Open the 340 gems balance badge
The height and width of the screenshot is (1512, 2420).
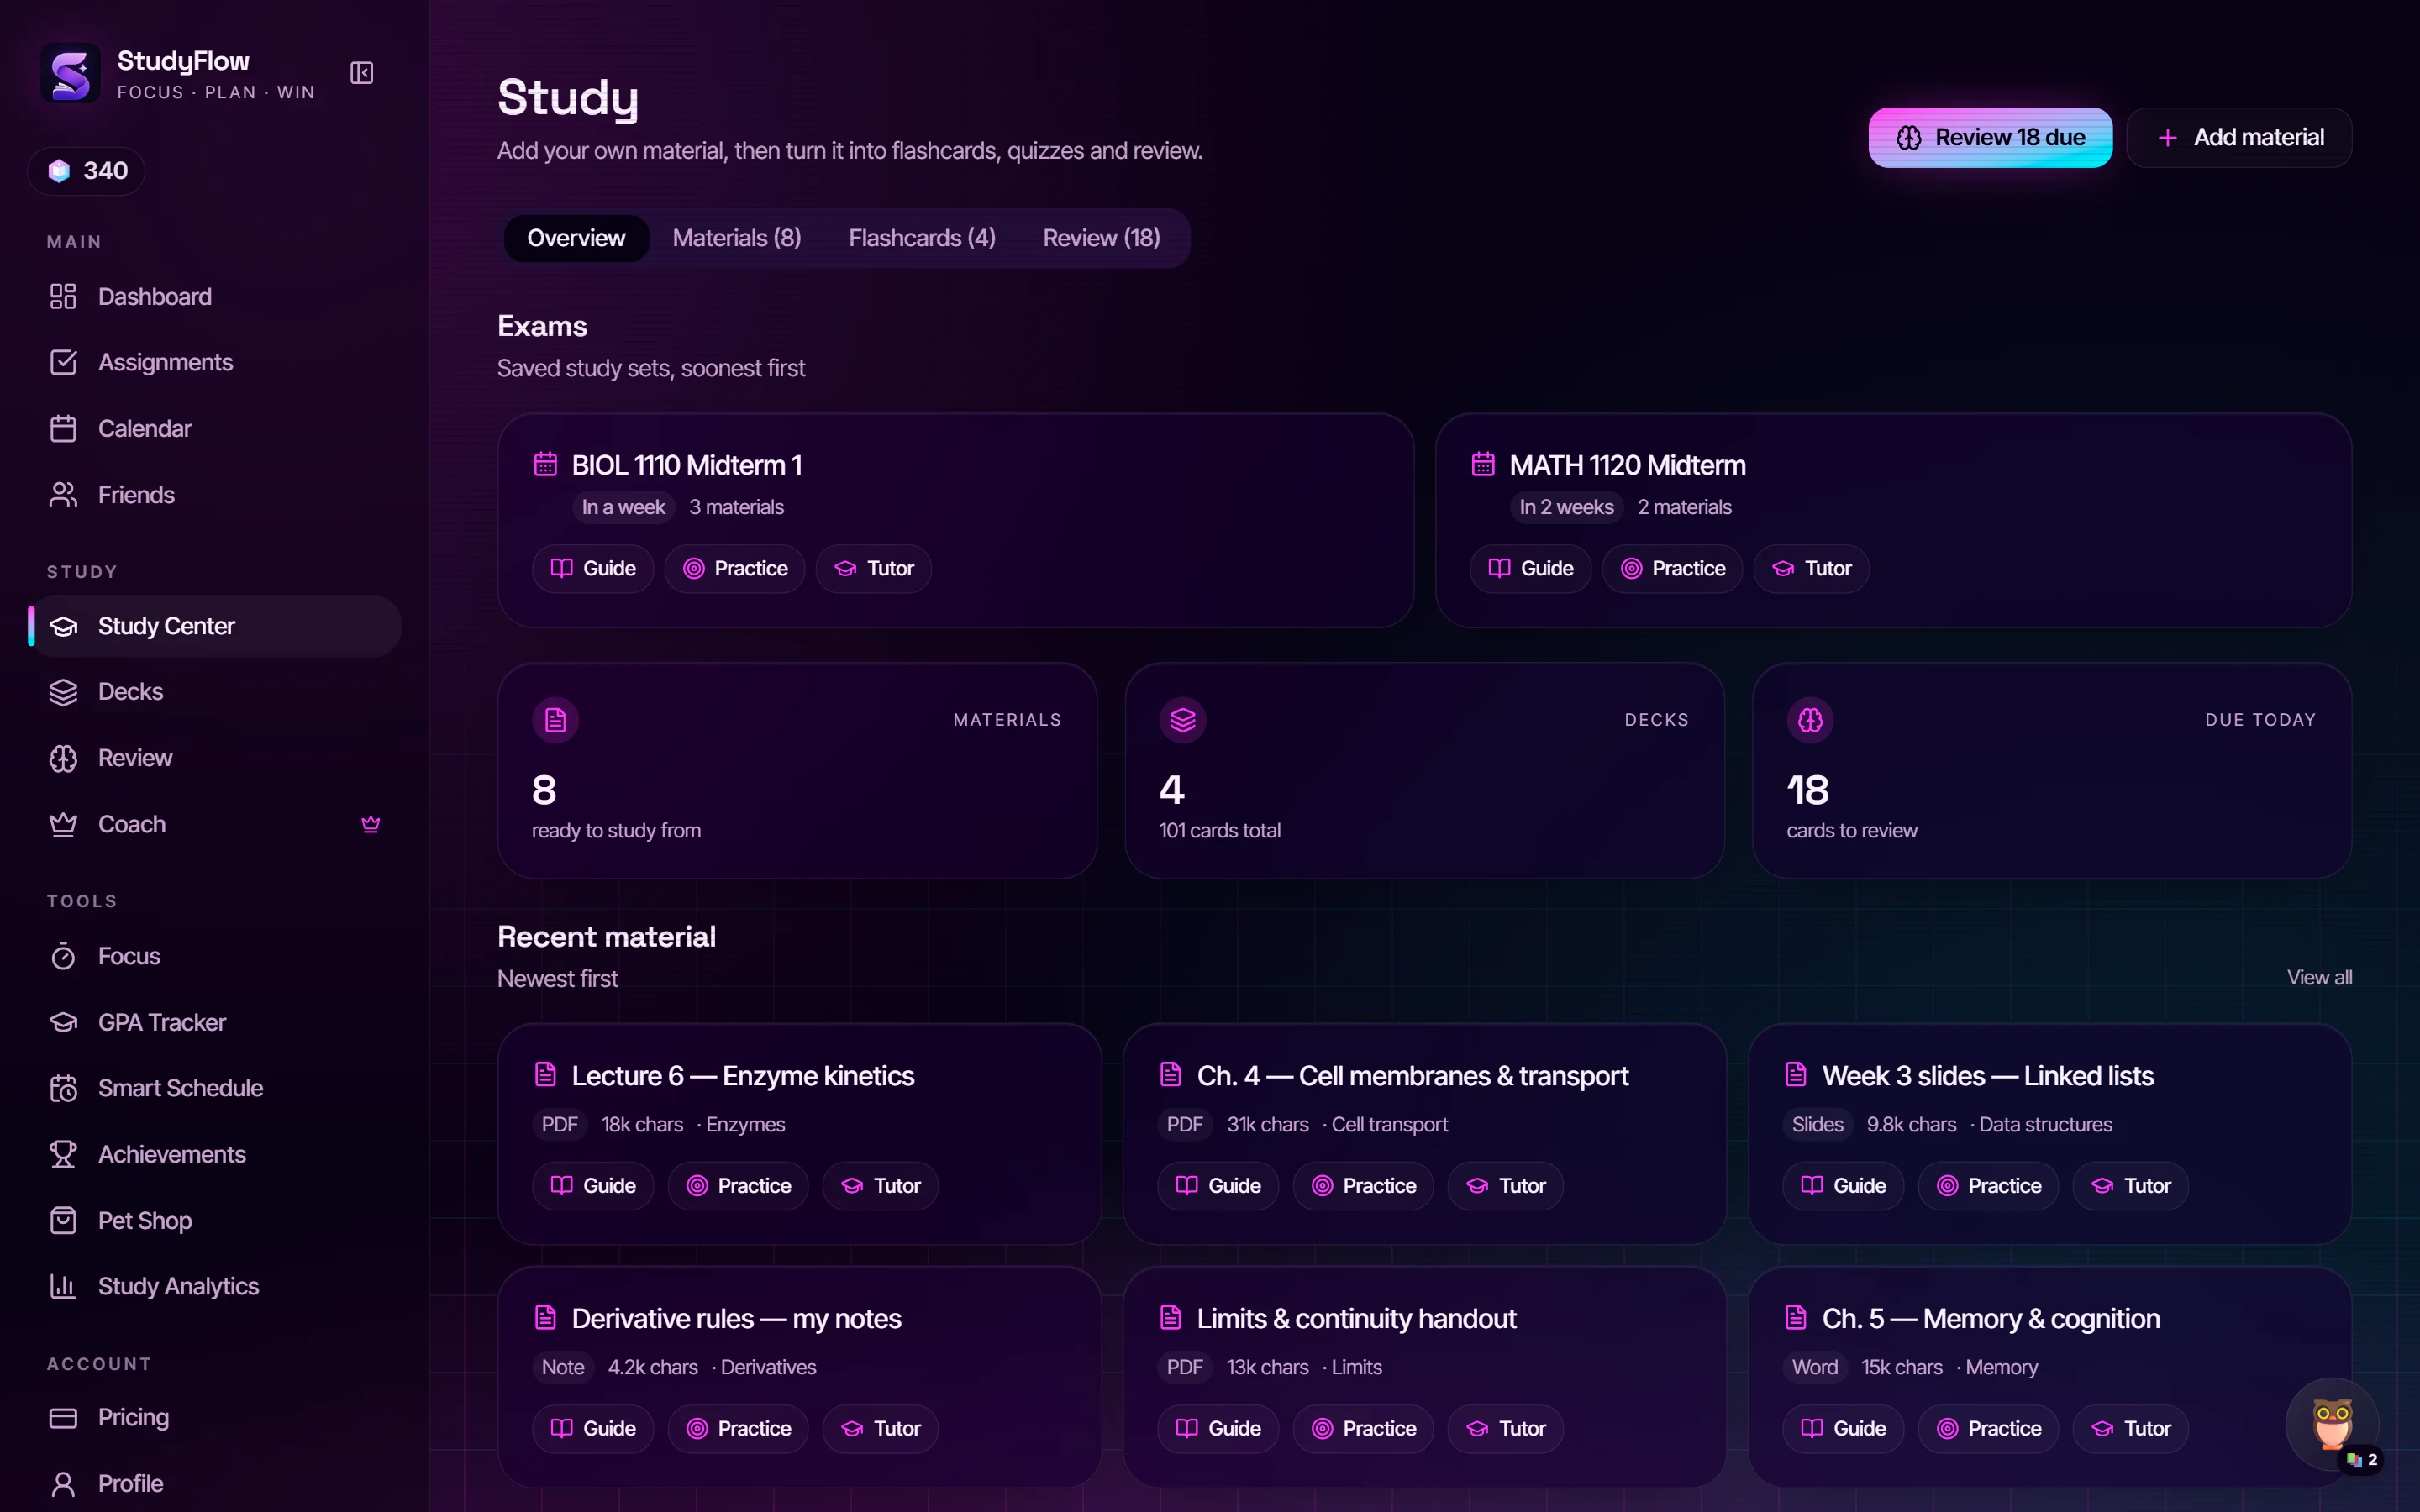[x=87, y=171]
